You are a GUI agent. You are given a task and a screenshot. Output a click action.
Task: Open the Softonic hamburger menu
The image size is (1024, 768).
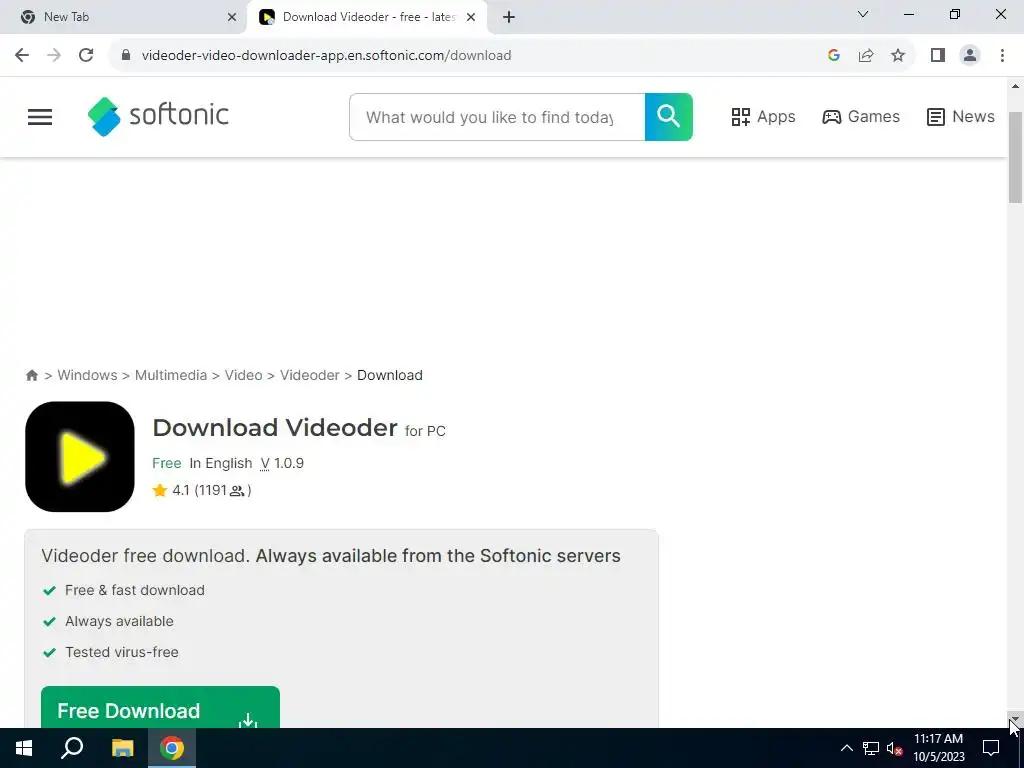40,117
